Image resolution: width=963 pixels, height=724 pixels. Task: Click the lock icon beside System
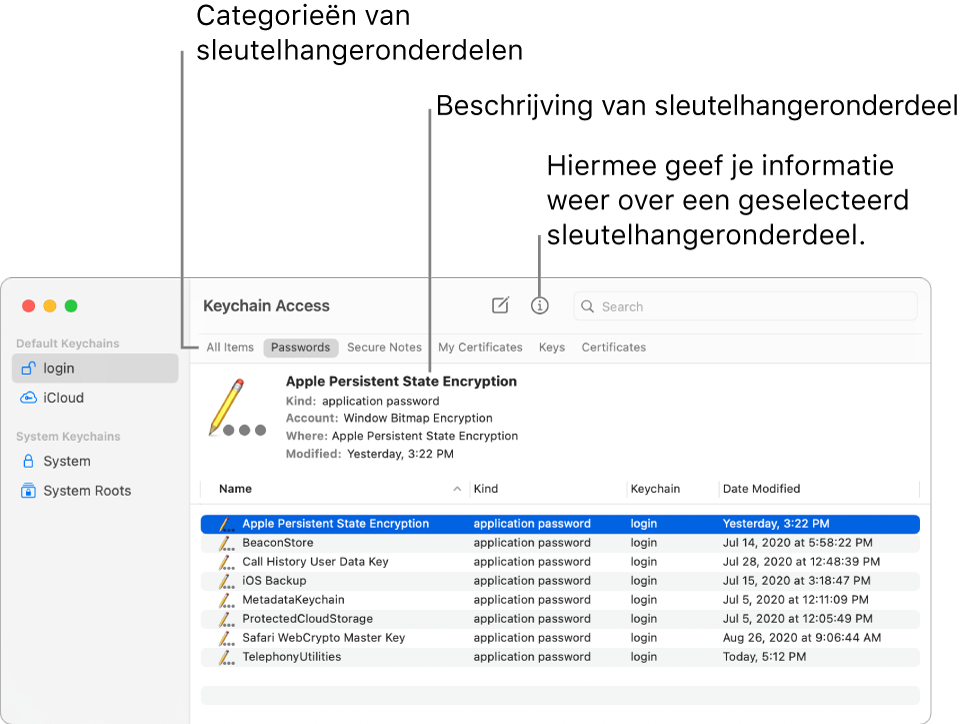(x=28, y=461)
